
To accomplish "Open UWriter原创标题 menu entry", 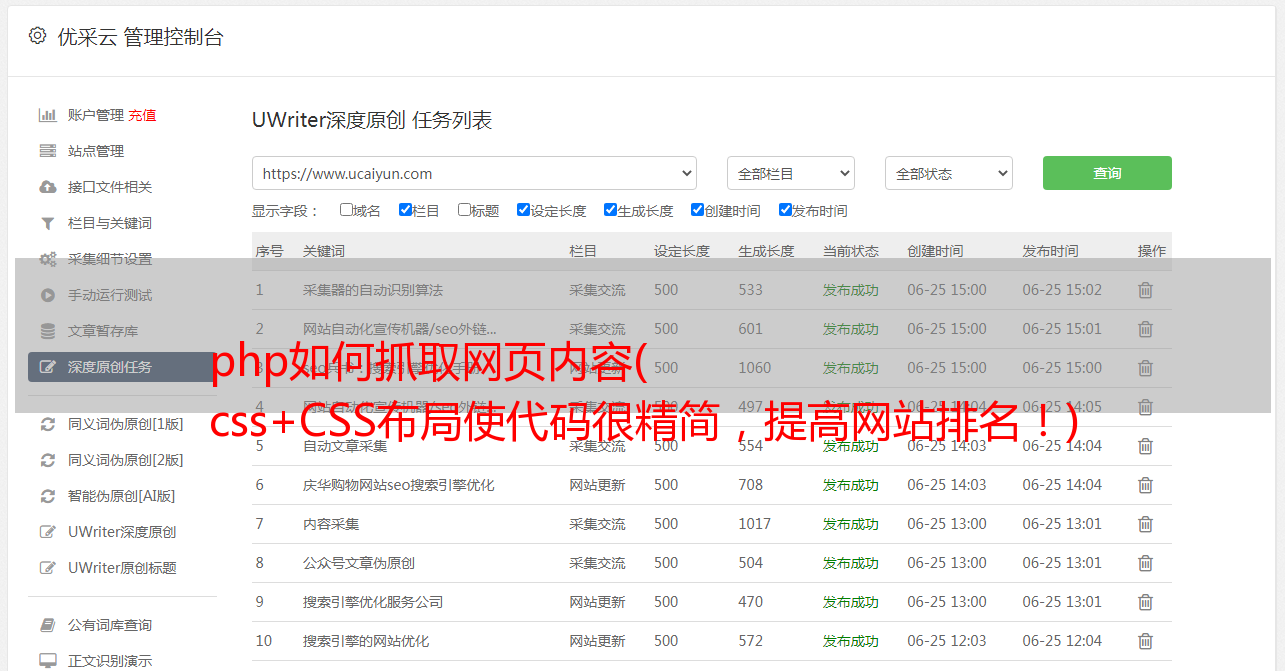I will point(122,568).
